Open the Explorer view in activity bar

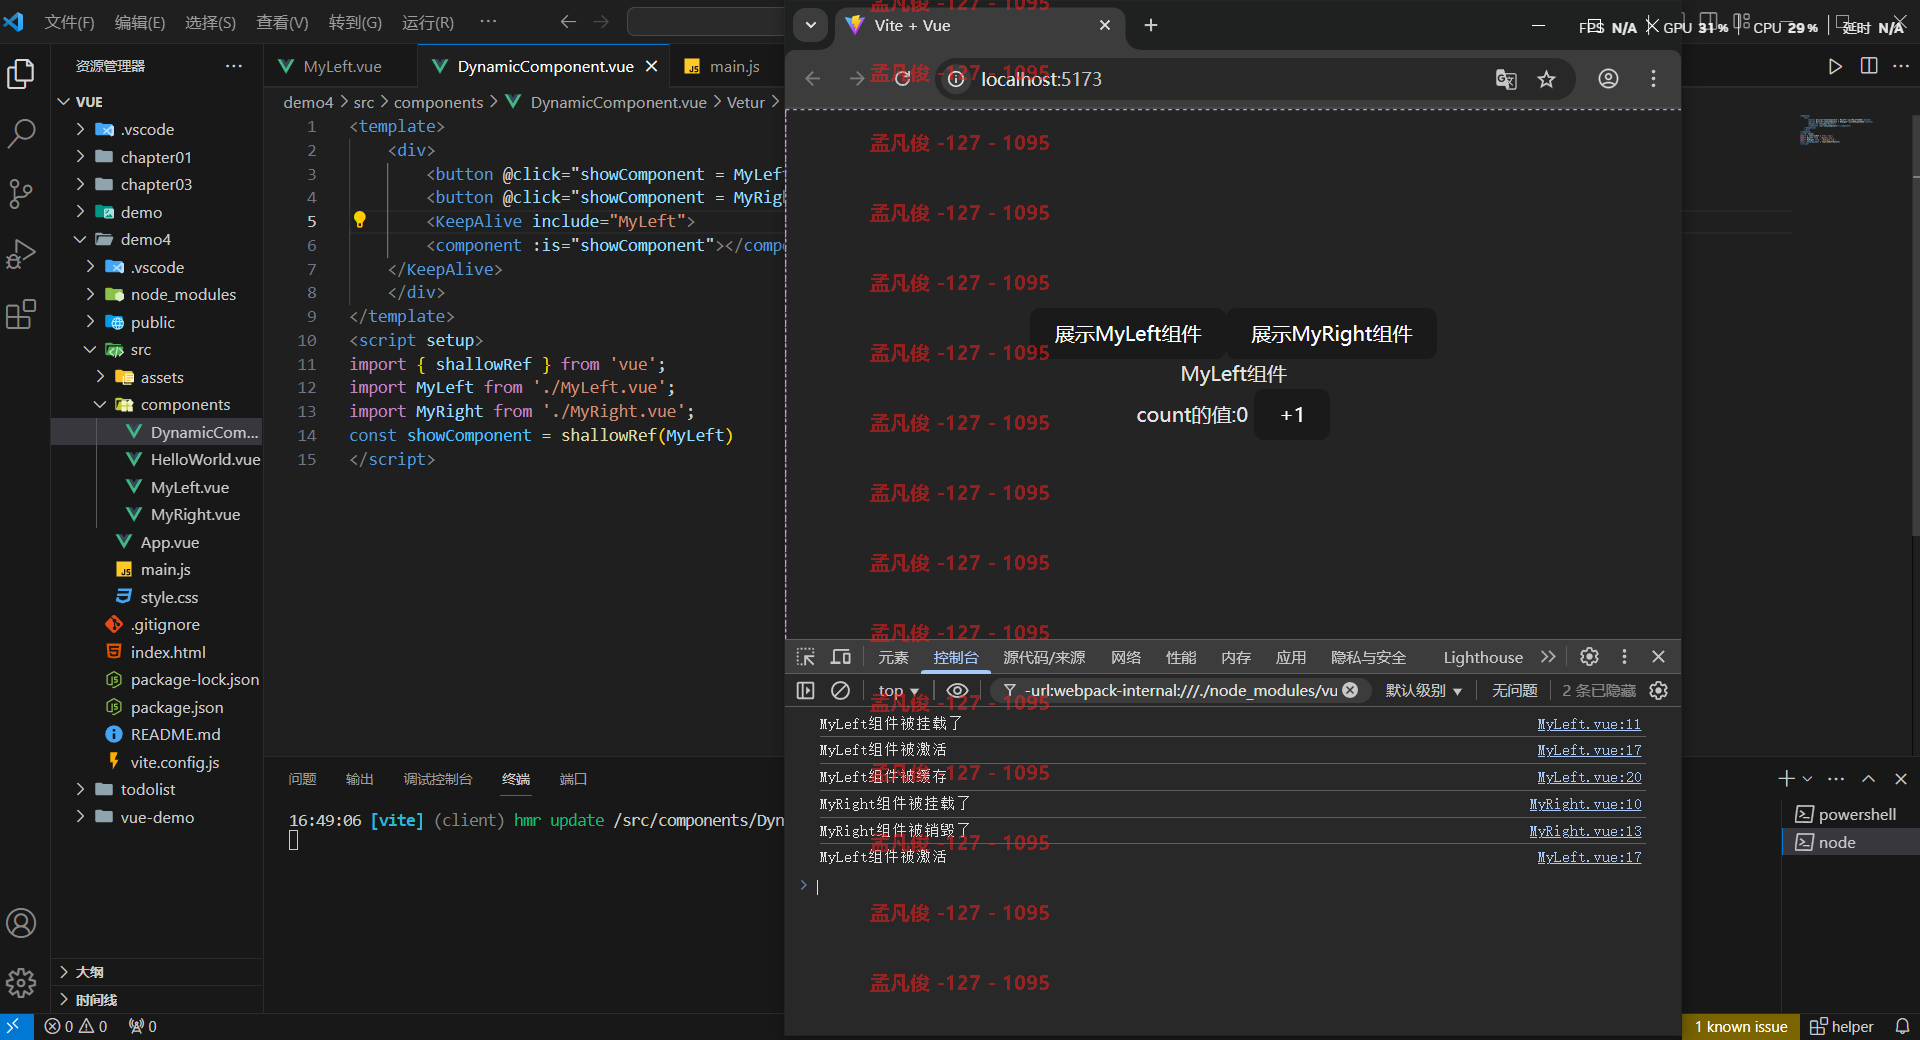[x=21, y=74]
